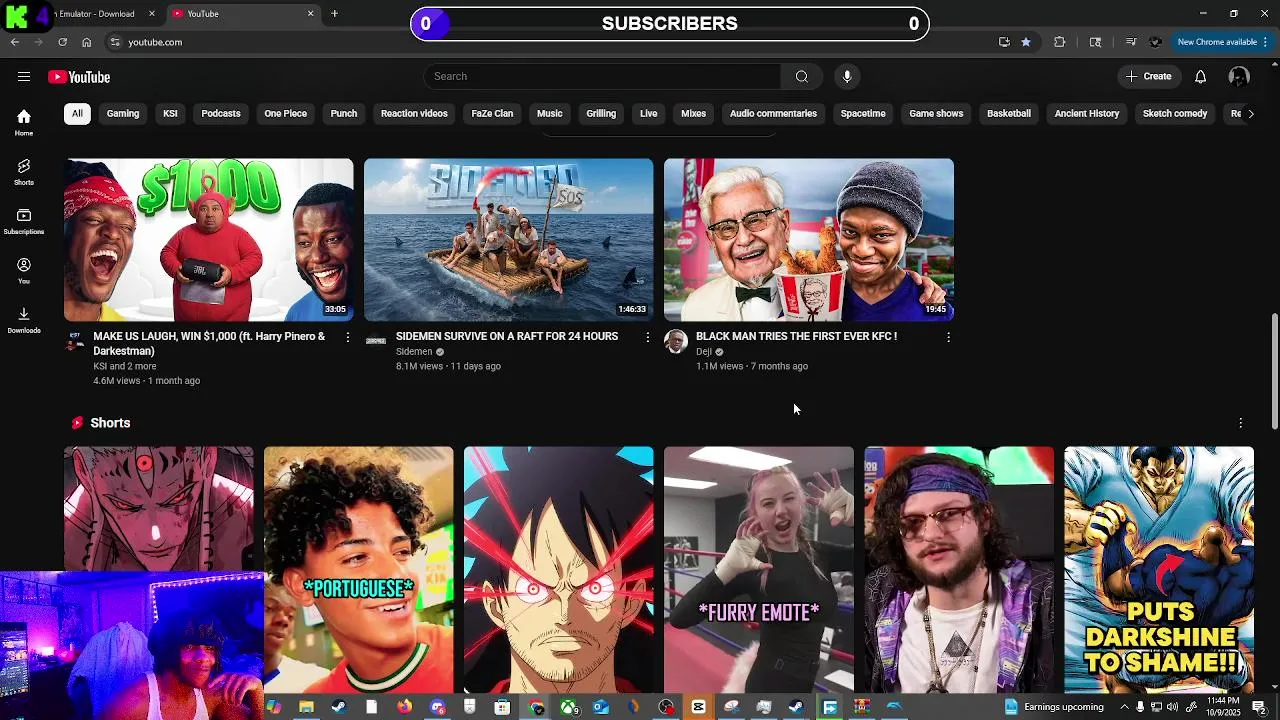Open Xbox app in taskbar
The height and width of the screenshot is (720, 1280).
coord(568,707)
